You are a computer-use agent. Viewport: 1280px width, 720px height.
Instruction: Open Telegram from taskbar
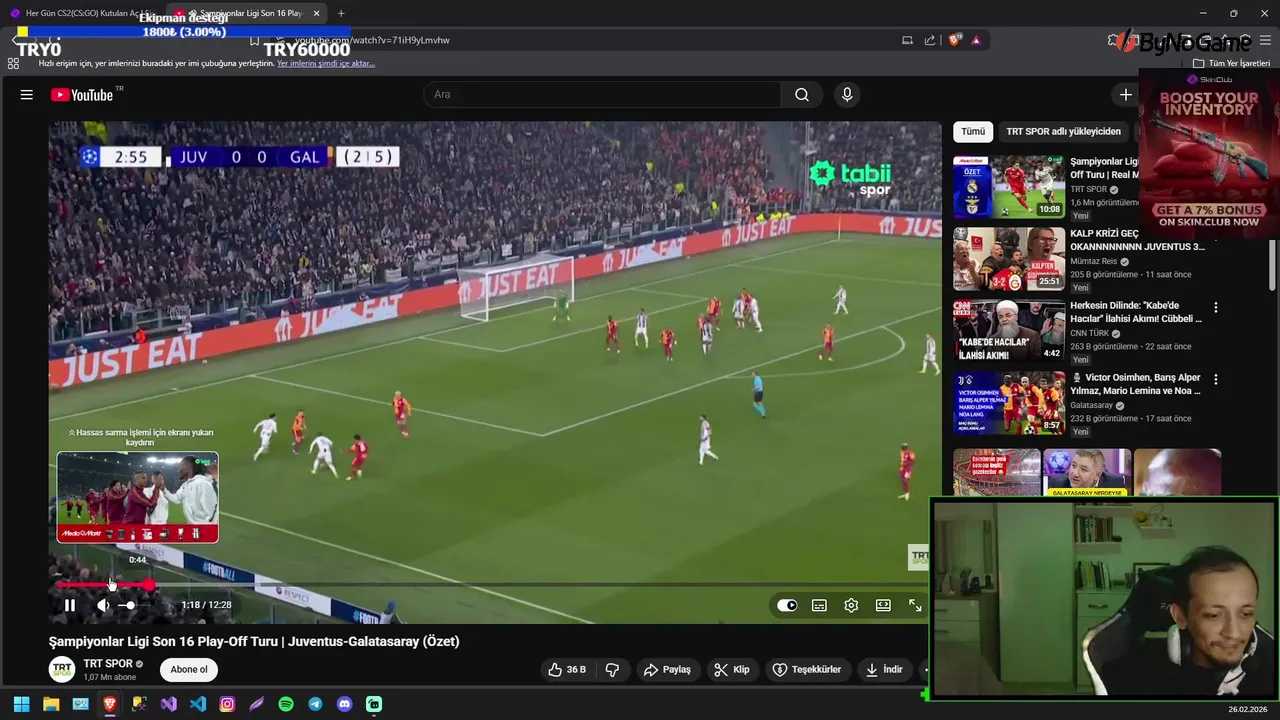tap(315, 704)
